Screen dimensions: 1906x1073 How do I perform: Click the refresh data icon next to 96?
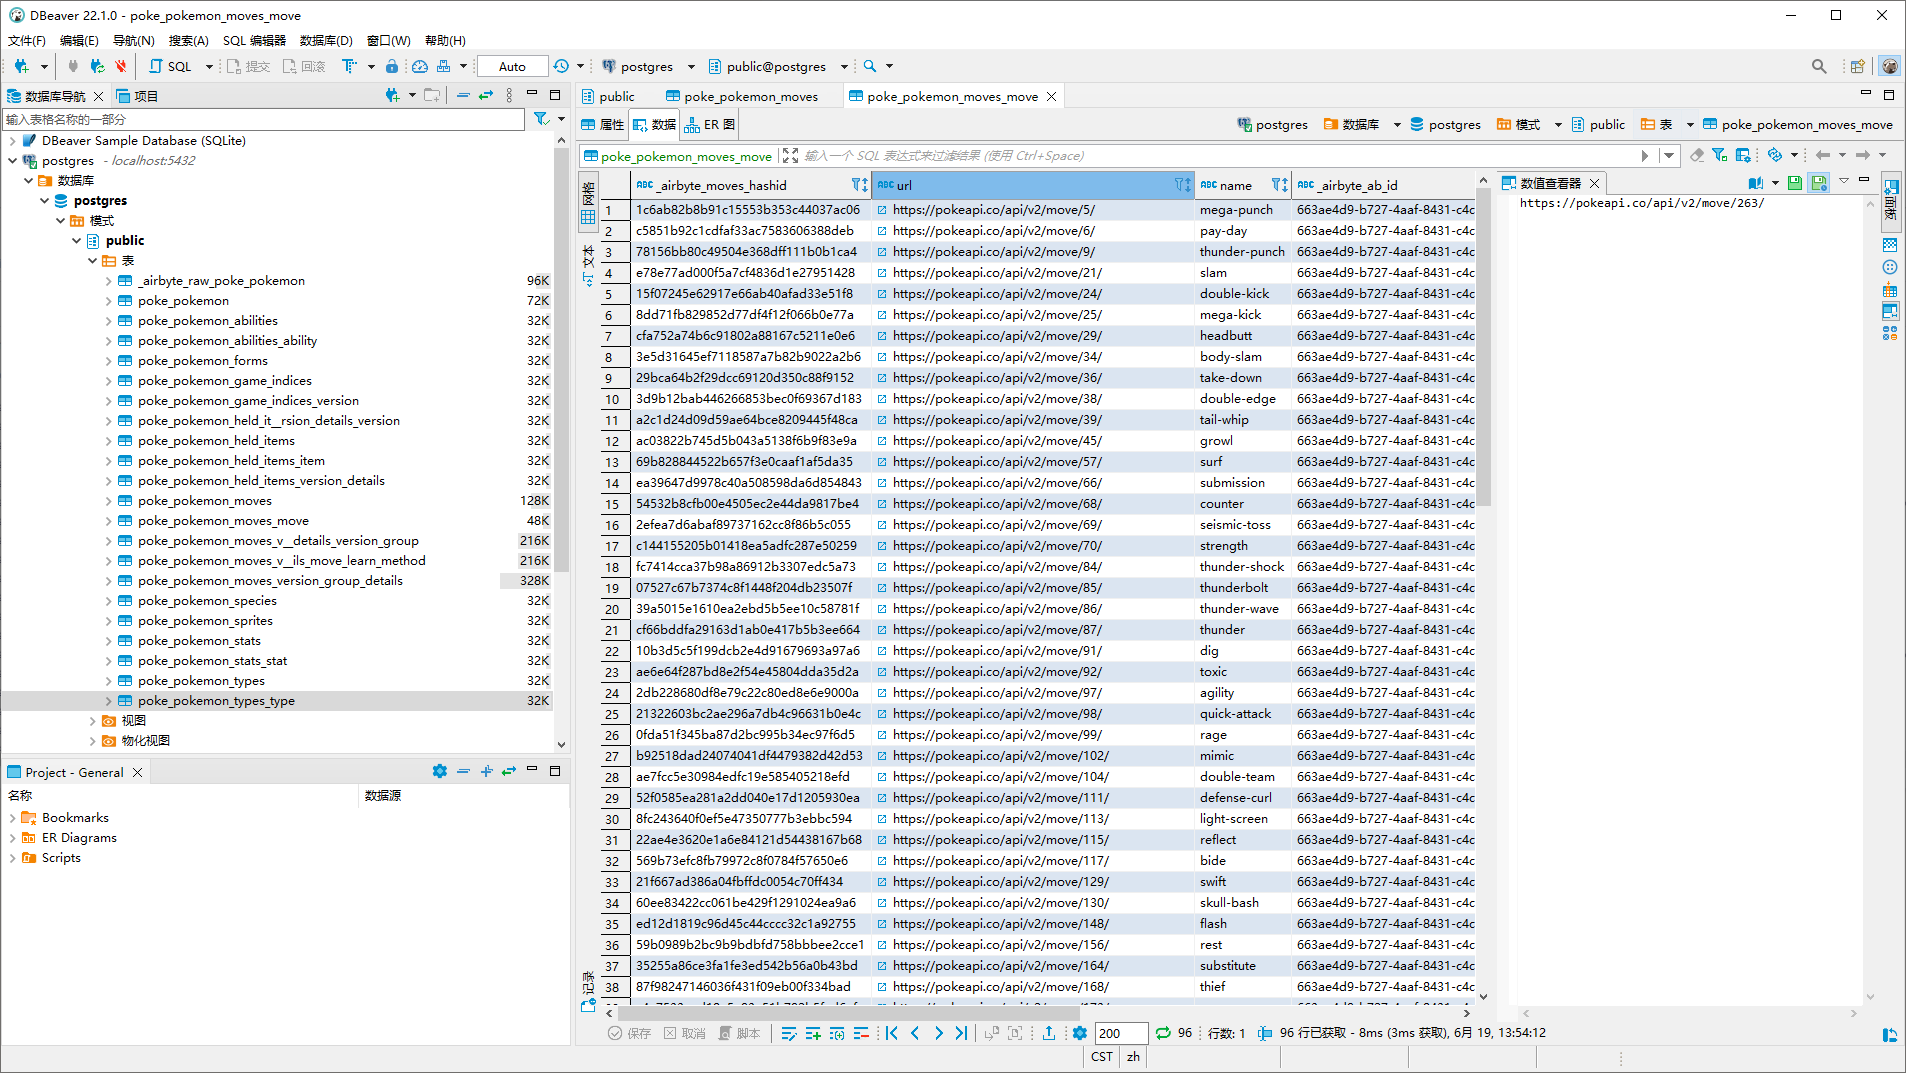pyautogui.click(x=1162, y=1033)
